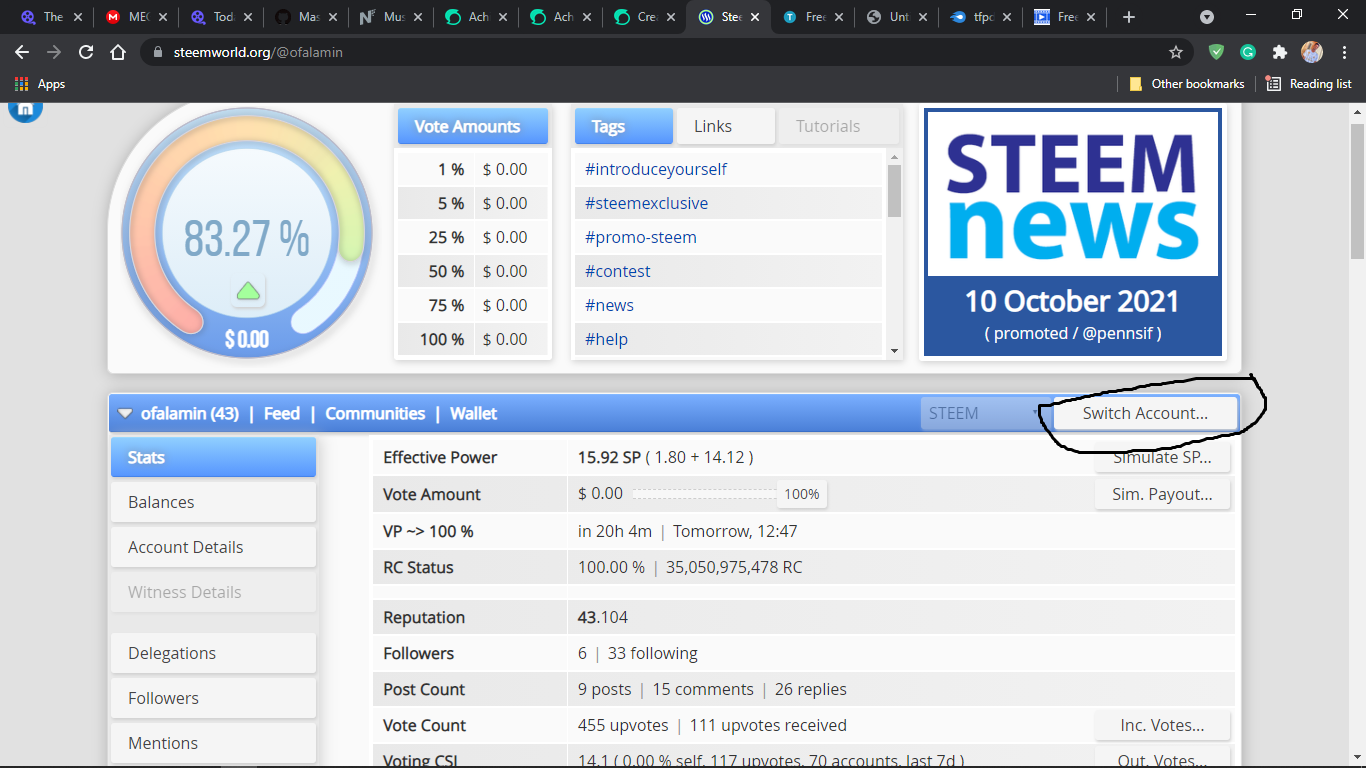The width and height of the screenshot is (1366, 768).
Task: Switch to the Gmail MEC tab
Action: click(x=137, y=17)
